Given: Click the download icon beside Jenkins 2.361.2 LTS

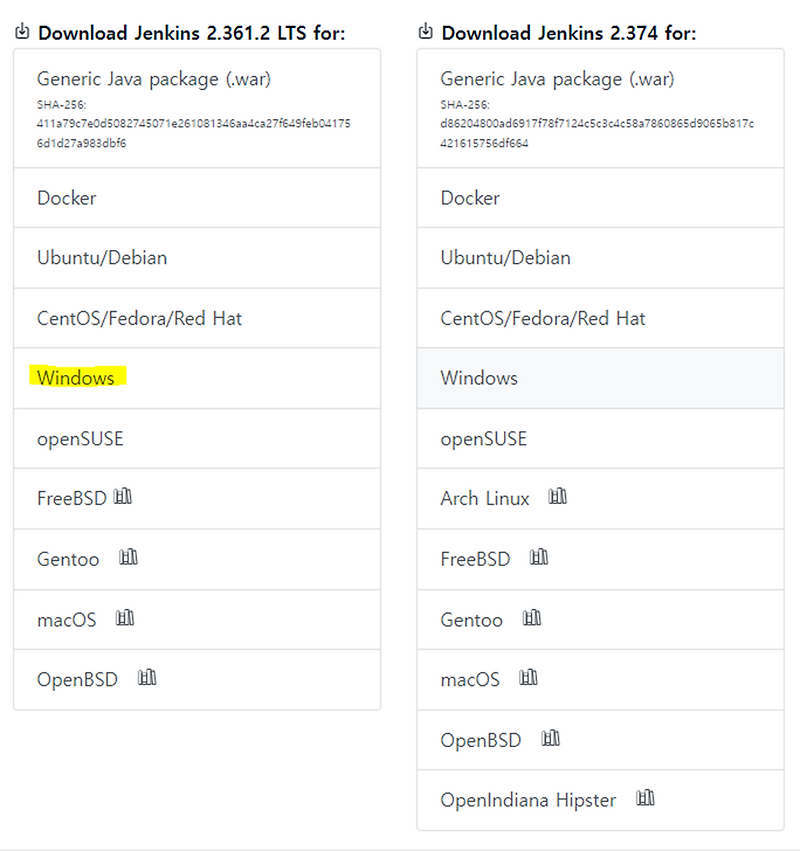Looking at the screenshot, I should (x=22, y=32).
